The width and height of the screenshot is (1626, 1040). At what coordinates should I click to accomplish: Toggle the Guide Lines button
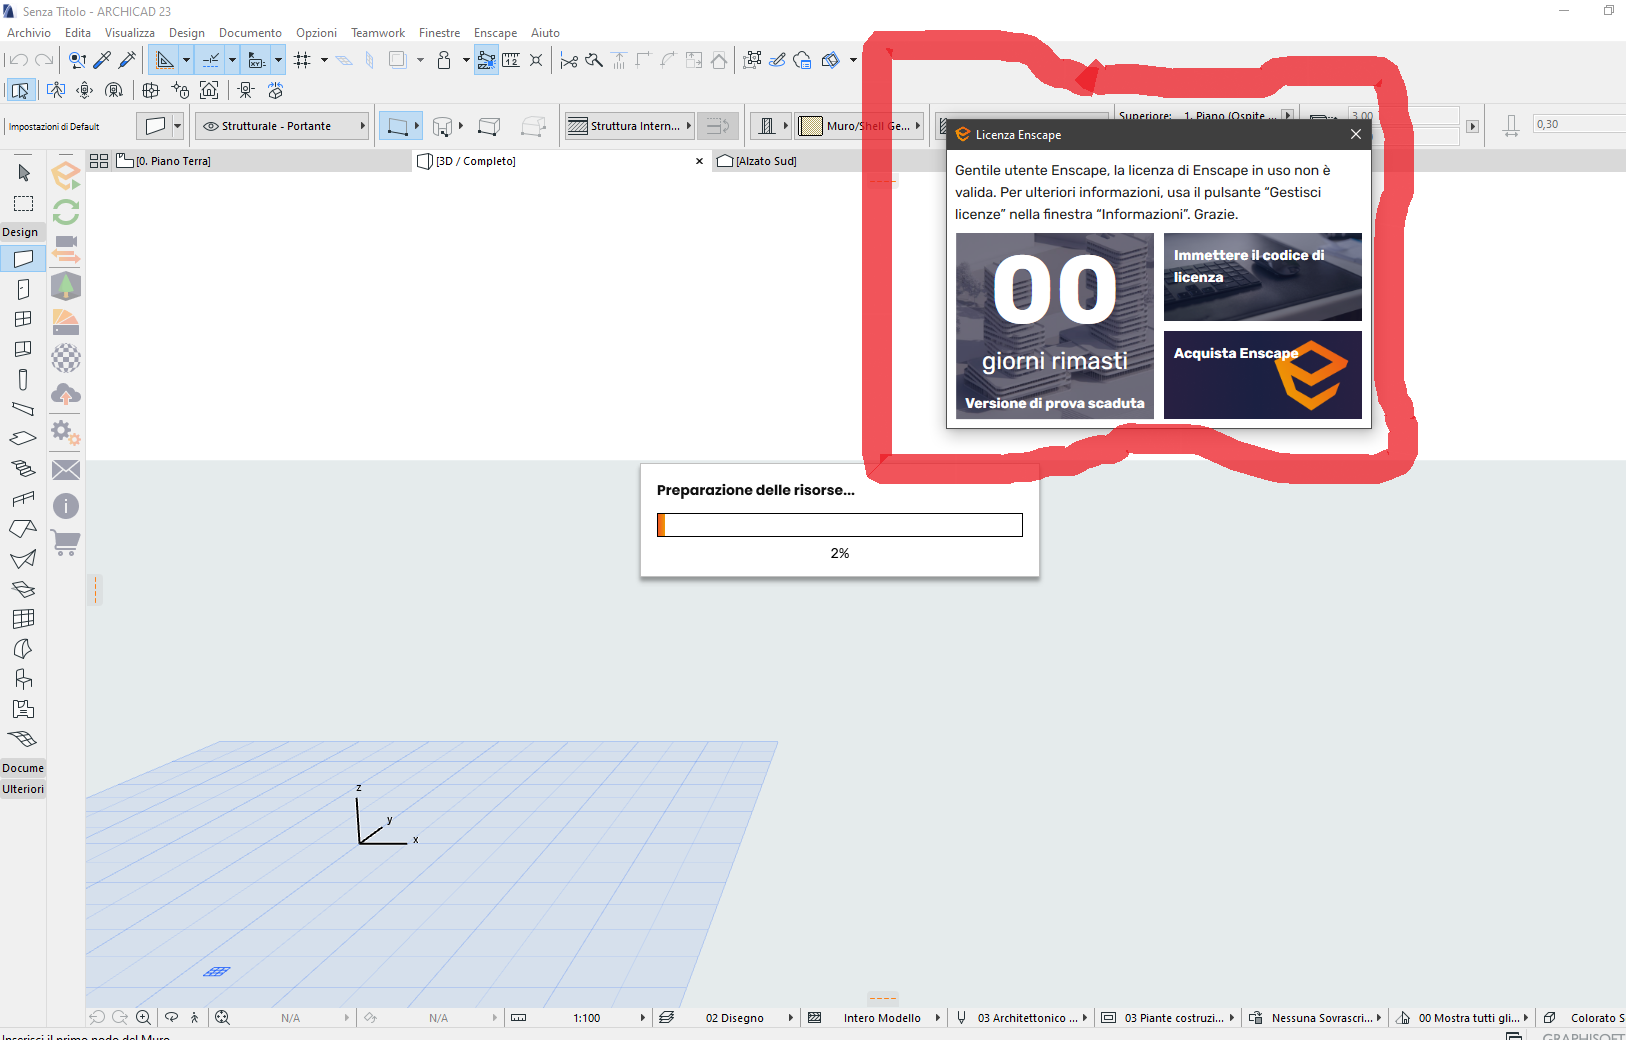tap(165, 60)
